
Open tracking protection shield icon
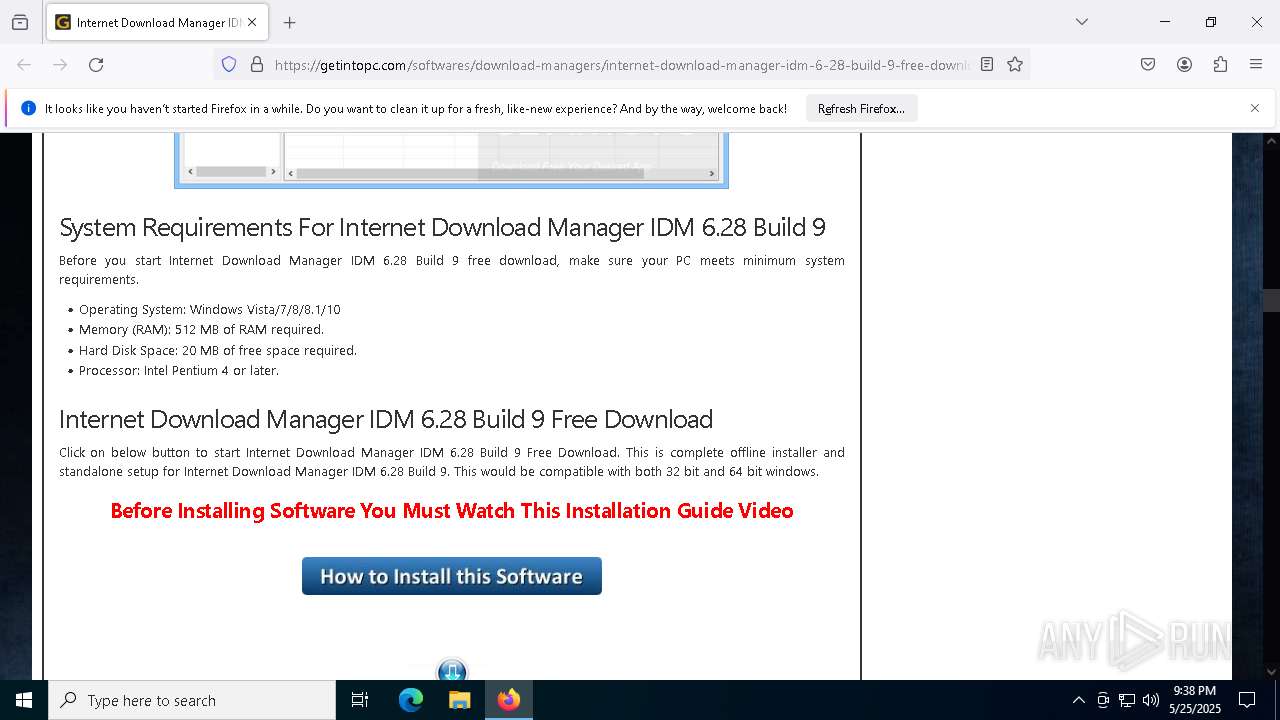(229, 65)
